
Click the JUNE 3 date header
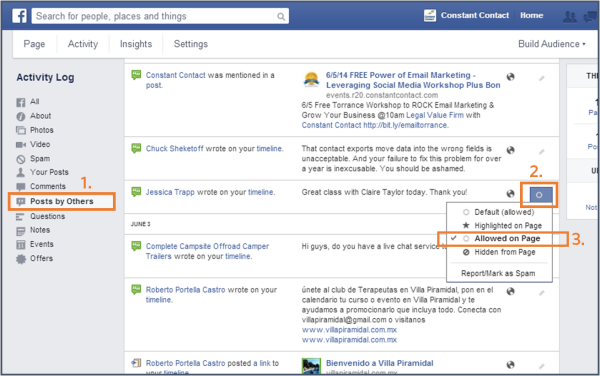pos(140,224)
